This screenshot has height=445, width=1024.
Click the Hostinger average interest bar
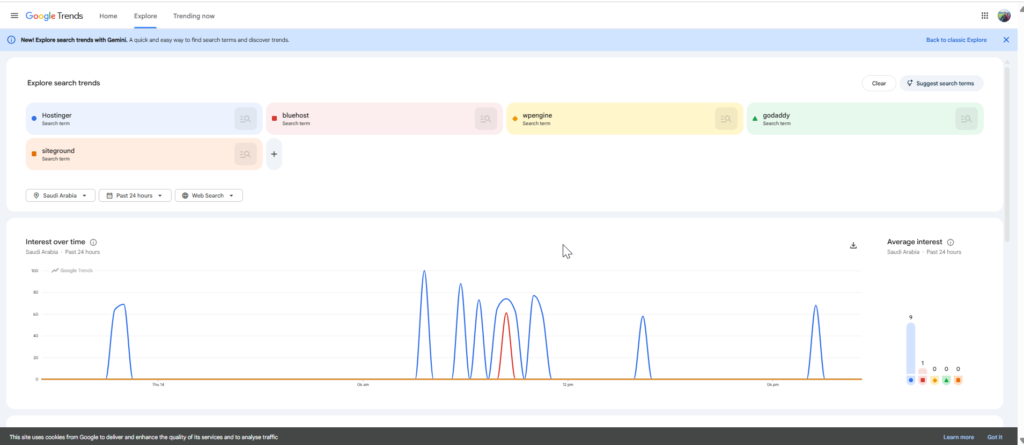(910, 348)
